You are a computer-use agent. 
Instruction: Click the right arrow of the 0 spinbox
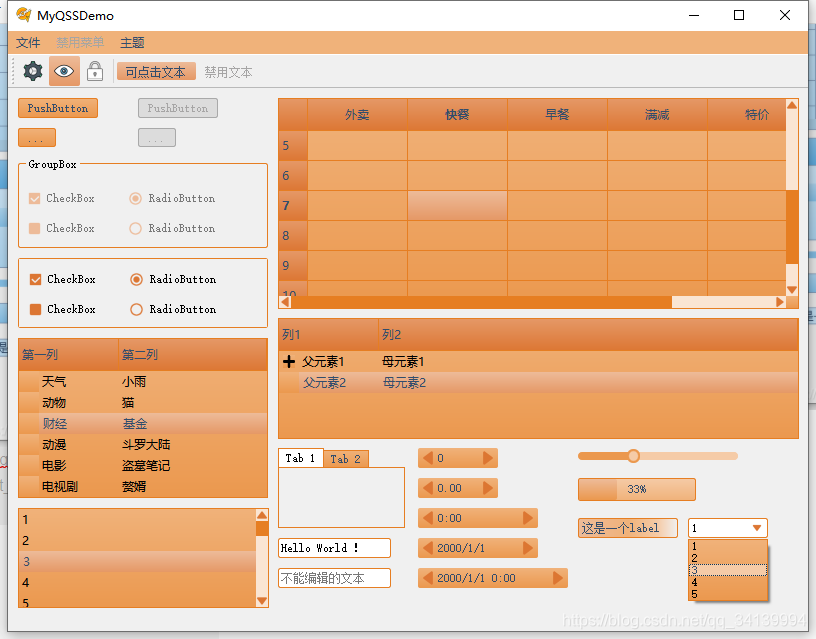pos(488,458)
